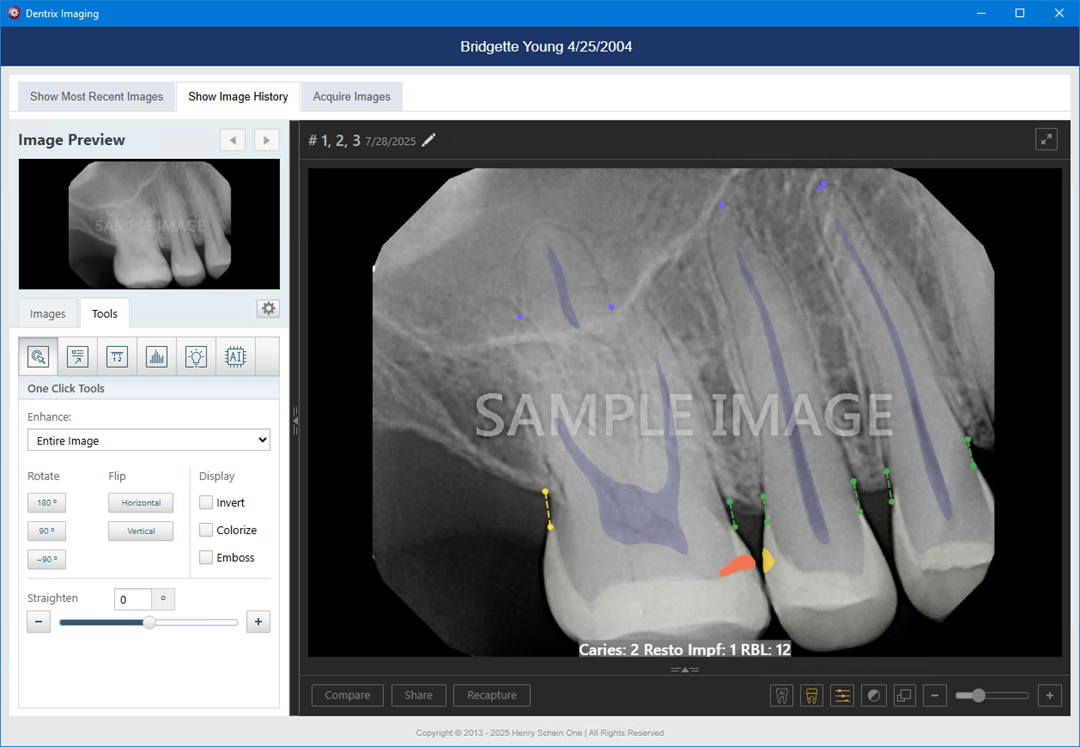This screenshot has width=1080, height=747.
Task: Toggle the yellow crown tooth overlay icon
Action: 812,695
